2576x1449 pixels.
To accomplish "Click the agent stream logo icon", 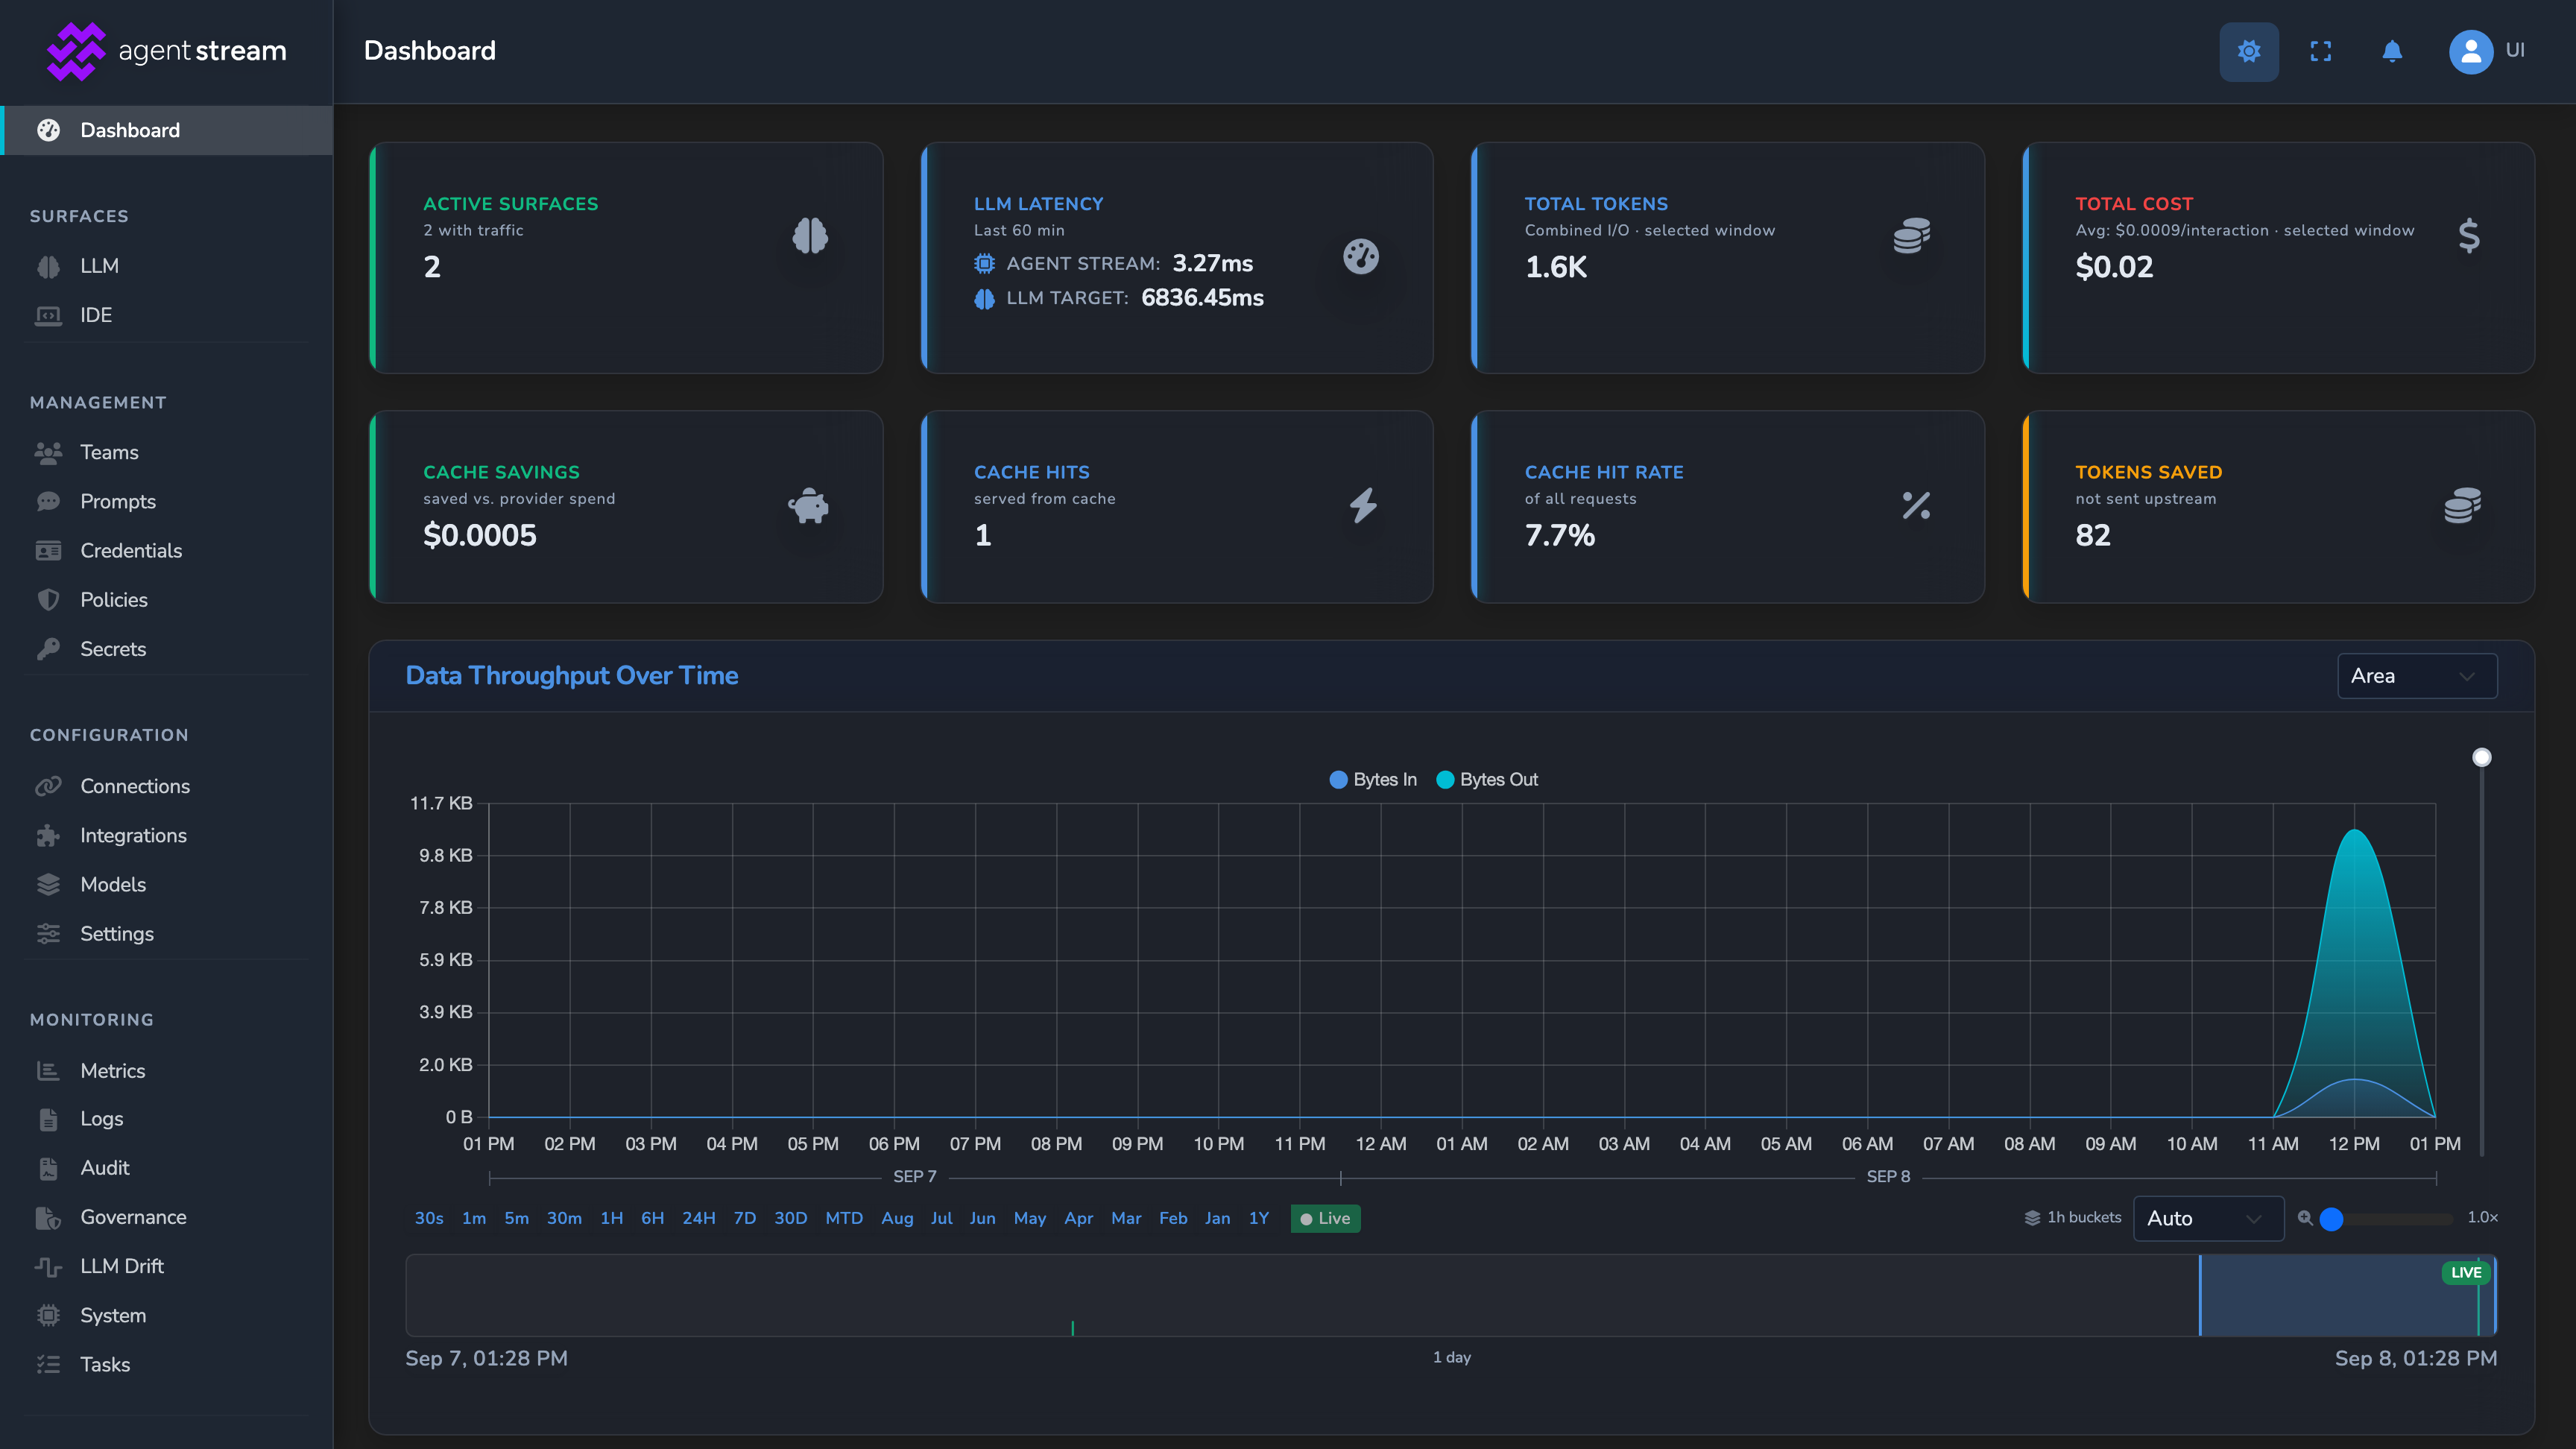I will [76, 51].
